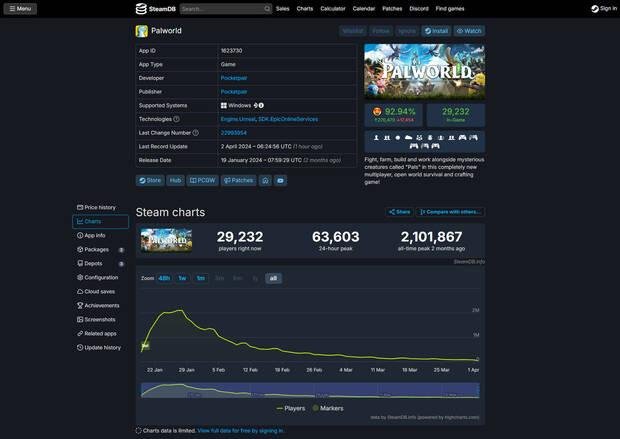Open the Cloud saves sidebar tab
620x439 pixels.
pos(100,291)
